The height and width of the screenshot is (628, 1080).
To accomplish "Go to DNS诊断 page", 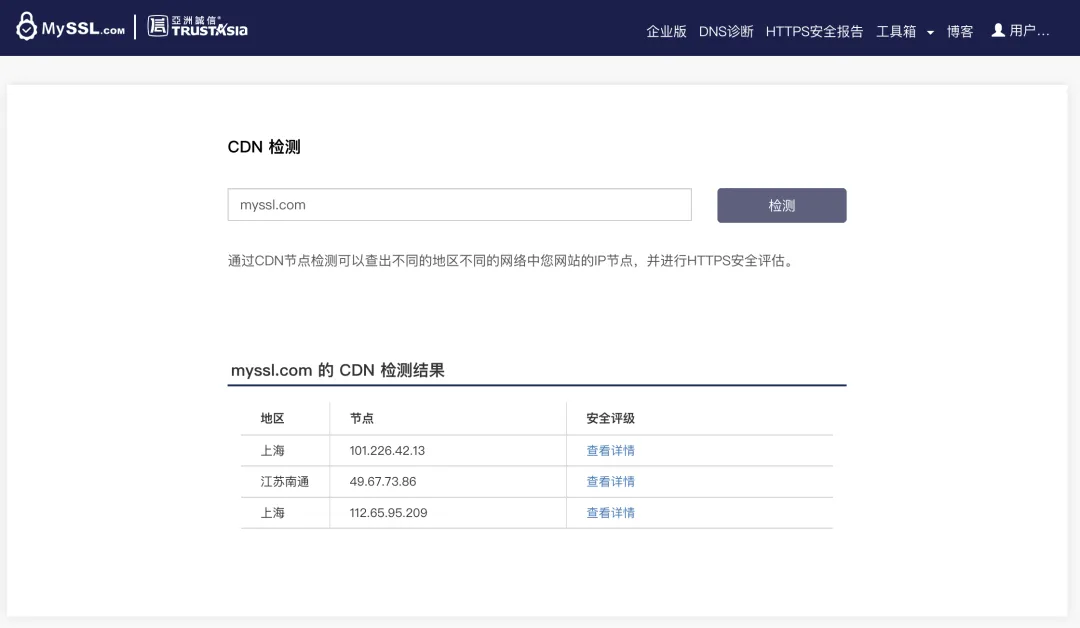I will pyautogui.click(x=726, y=31).
